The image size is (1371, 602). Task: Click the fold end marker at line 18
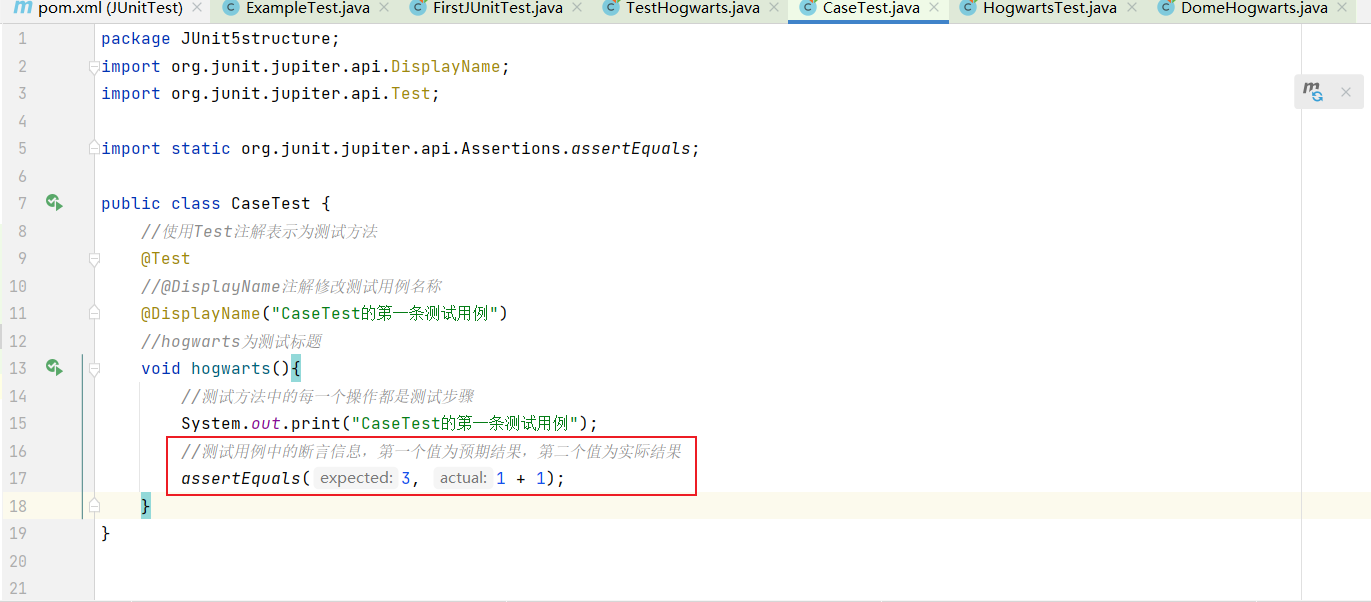[x=95, y=505]
